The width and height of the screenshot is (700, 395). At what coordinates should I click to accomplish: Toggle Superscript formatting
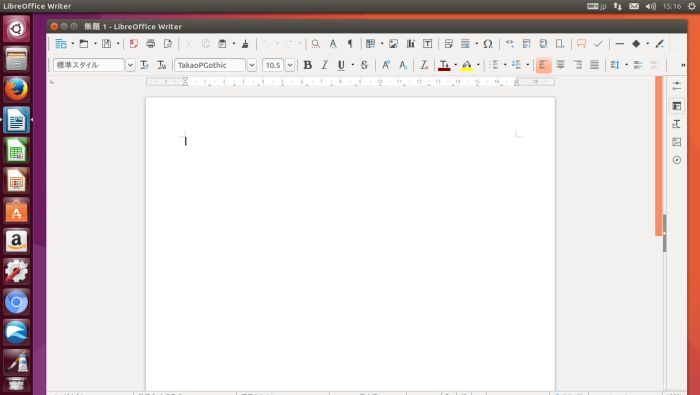pyautogui.click(x=386, y=65)
